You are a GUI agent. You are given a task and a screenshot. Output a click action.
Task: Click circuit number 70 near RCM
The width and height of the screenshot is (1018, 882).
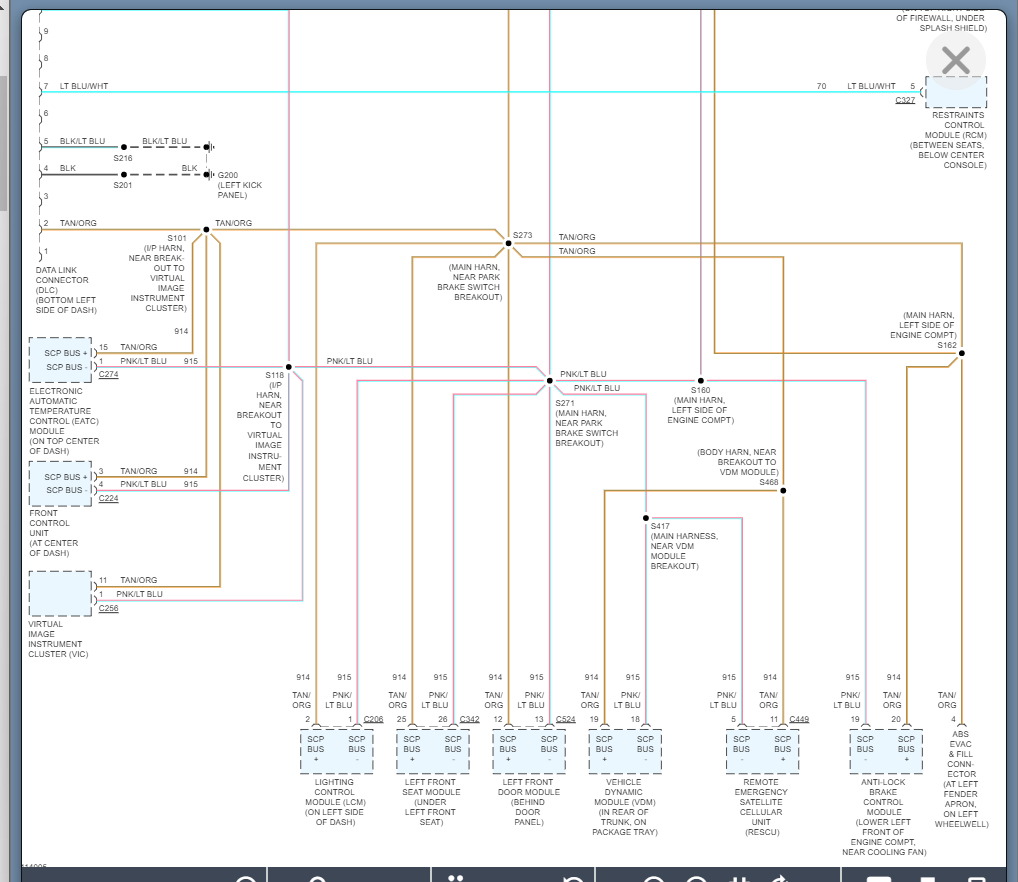coord(821,86)
